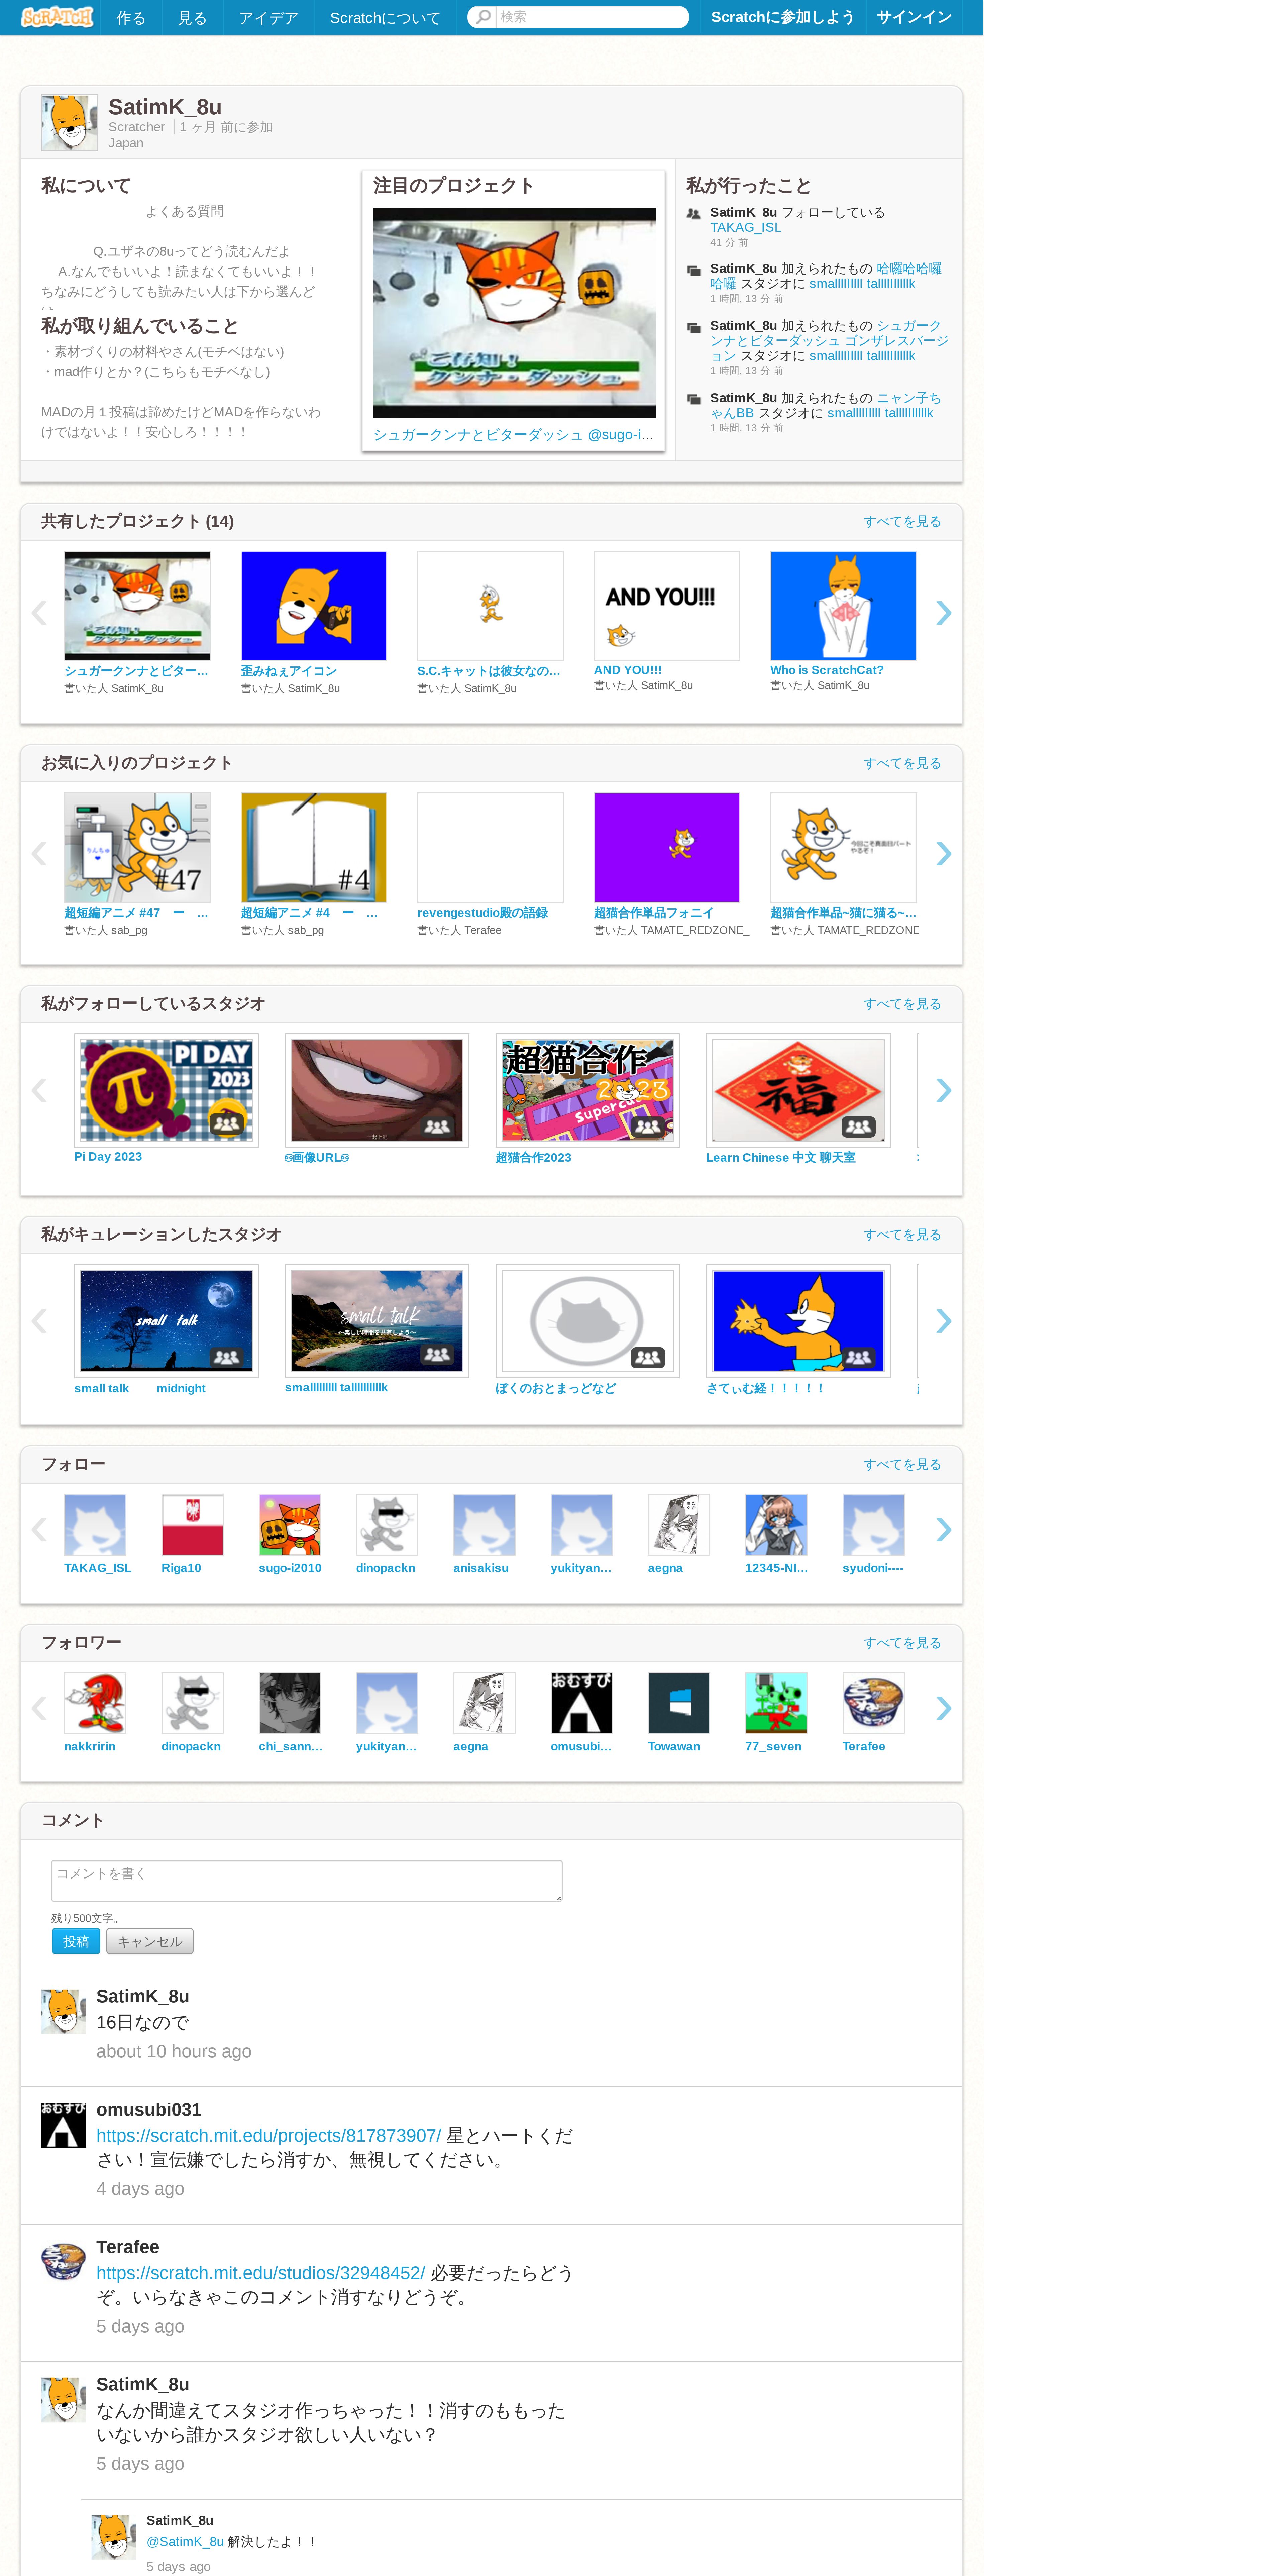Viewport: 1288px width, 2576px height.
Task: Open Learn Chinese 中文 聊天室 studio thumbnail
Action: pos(798,1090)
